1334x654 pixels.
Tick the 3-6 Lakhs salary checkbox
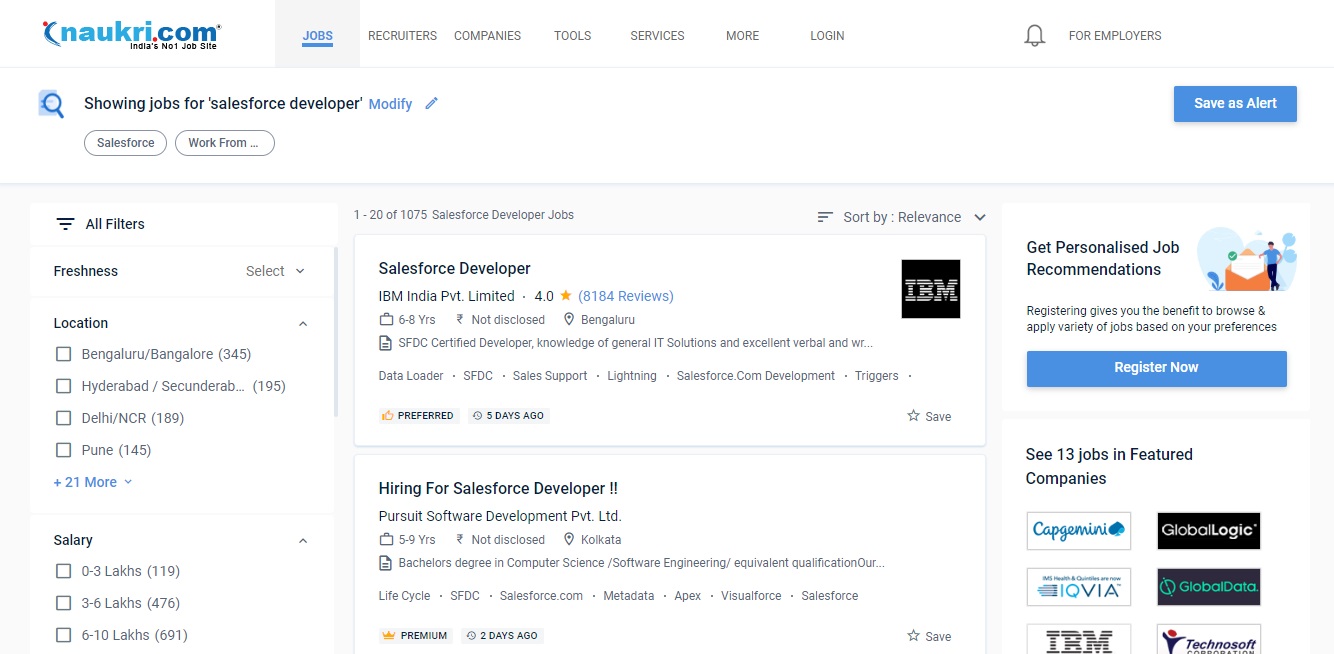point(64,603)
